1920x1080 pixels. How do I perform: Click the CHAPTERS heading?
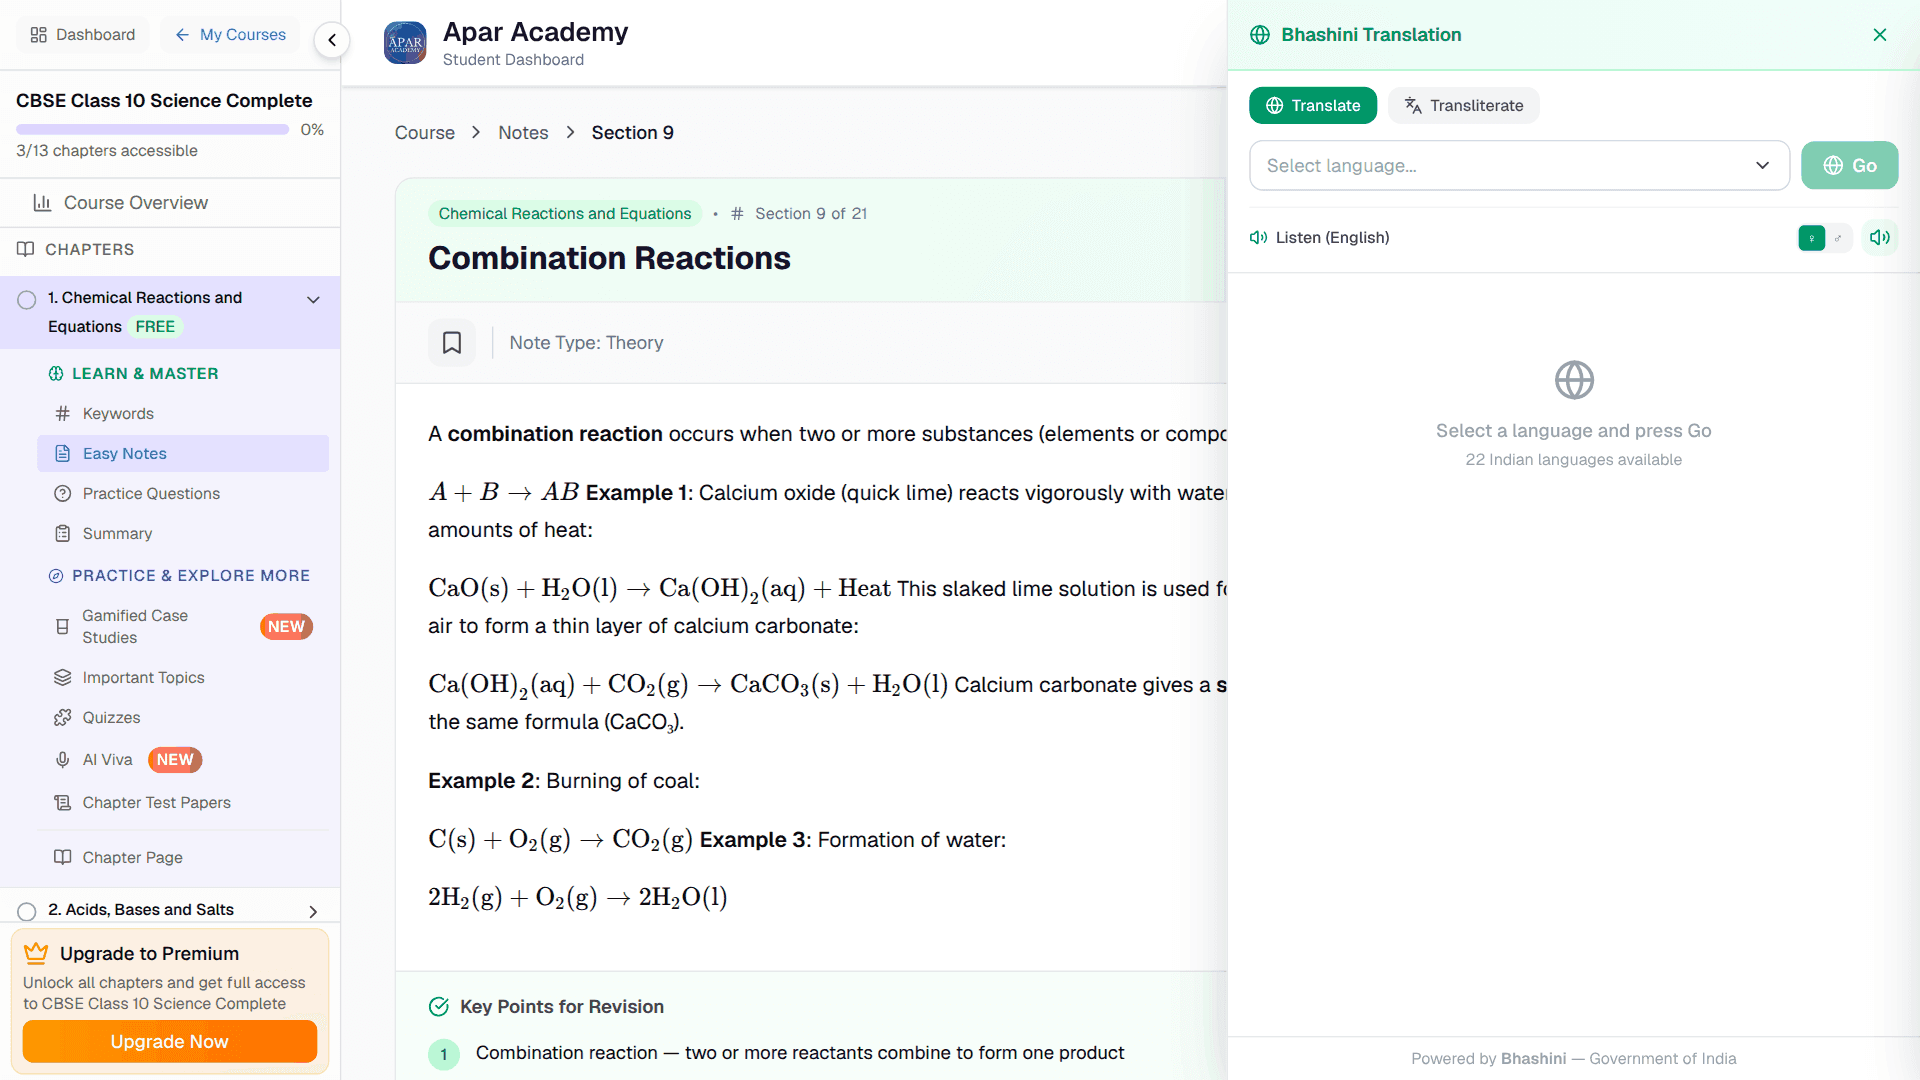click(89, 250)
